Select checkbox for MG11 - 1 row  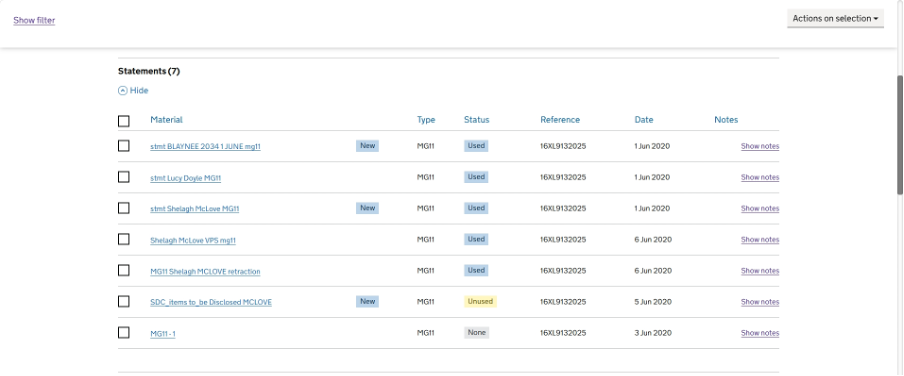[123, 333]
